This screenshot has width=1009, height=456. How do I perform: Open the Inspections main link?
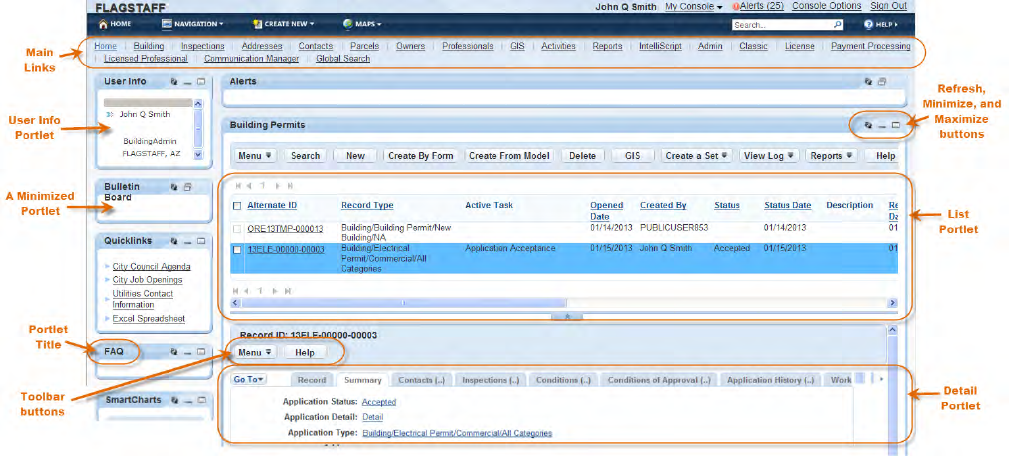point(203,46)
